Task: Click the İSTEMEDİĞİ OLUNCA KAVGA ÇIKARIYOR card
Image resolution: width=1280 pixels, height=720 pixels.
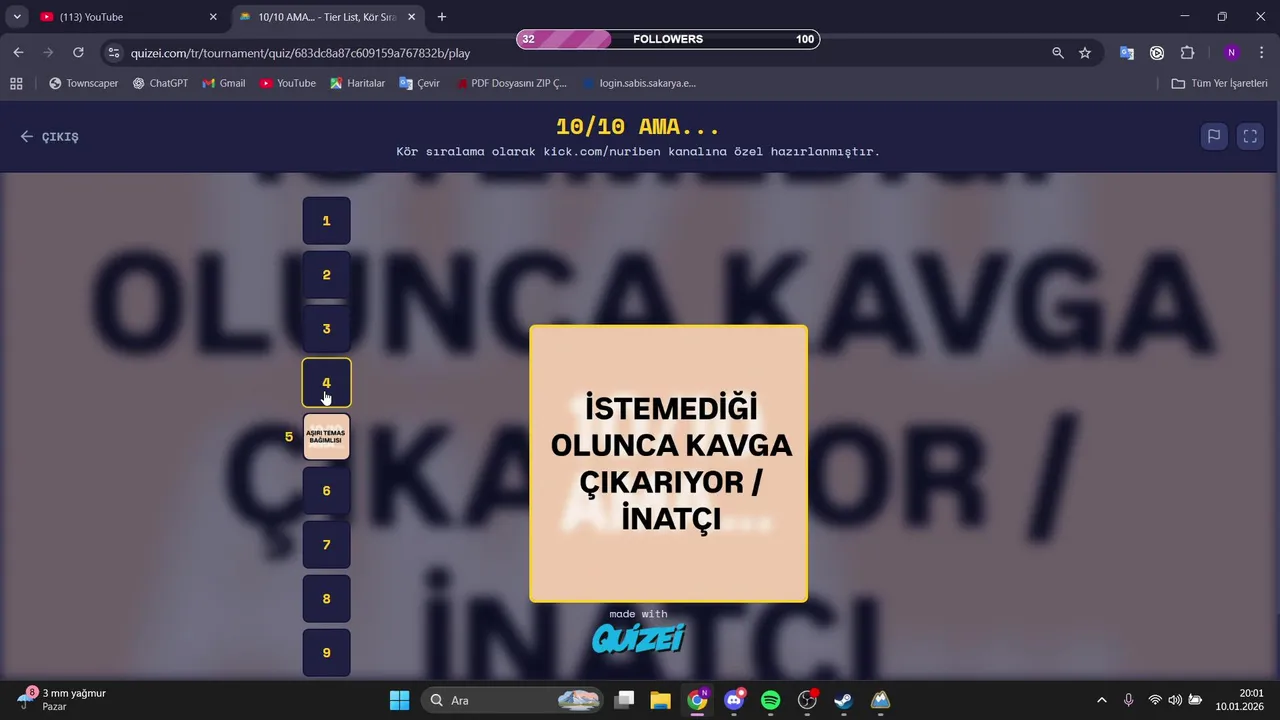Action: click(668, 463)
